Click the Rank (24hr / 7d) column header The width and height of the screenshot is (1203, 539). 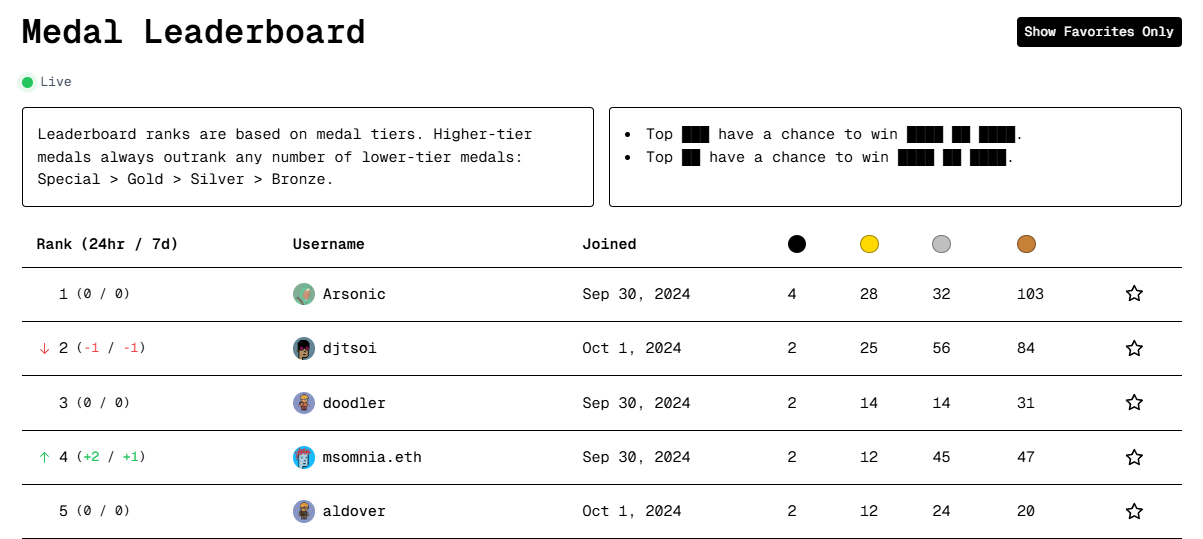[x=107, y=244]
